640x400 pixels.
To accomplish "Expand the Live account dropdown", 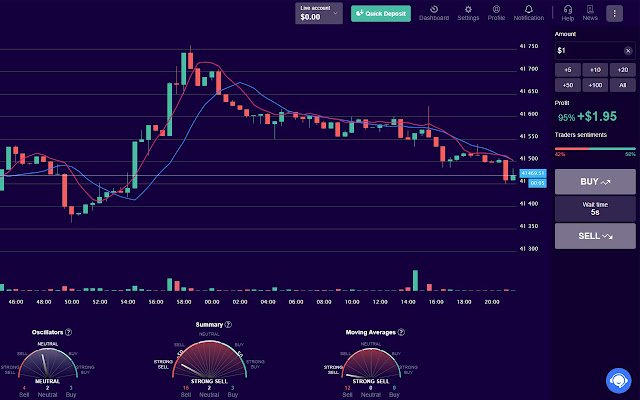I will (x=319, y=13).
